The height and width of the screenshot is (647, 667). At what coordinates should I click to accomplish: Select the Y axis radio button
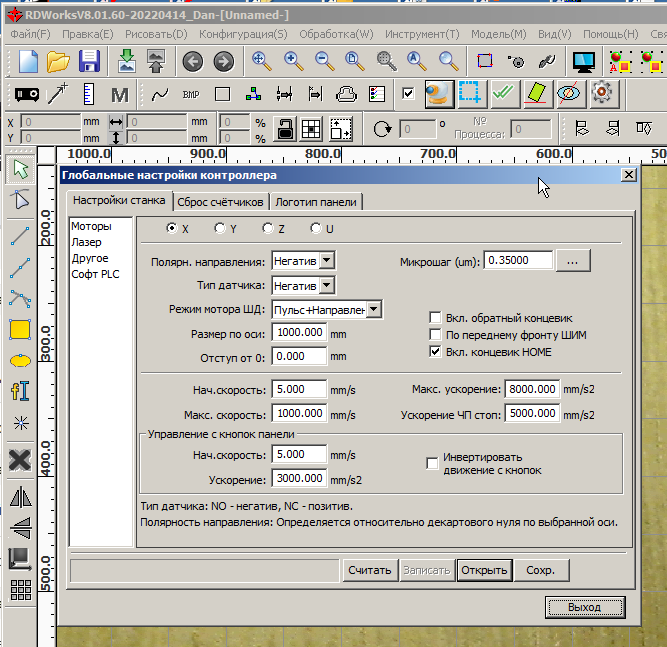(220, 228)
